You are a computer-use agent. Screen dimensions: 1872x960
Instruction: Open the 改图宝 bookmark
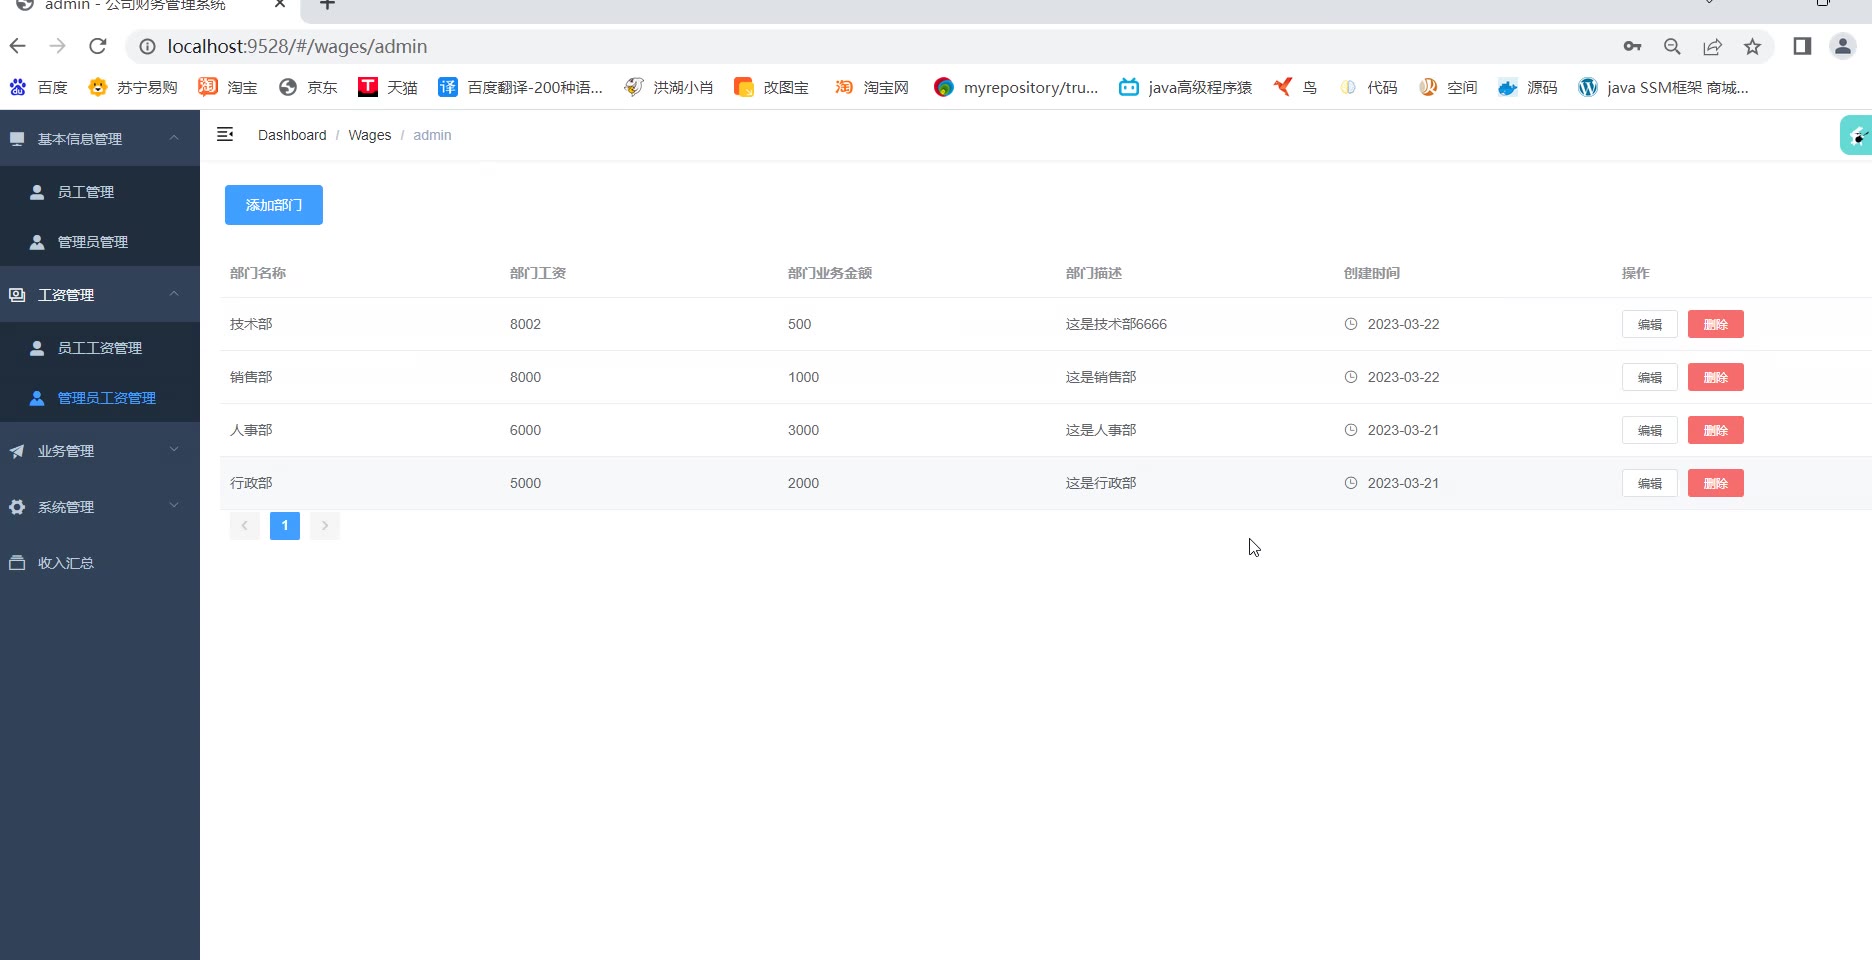pos(771,87)
